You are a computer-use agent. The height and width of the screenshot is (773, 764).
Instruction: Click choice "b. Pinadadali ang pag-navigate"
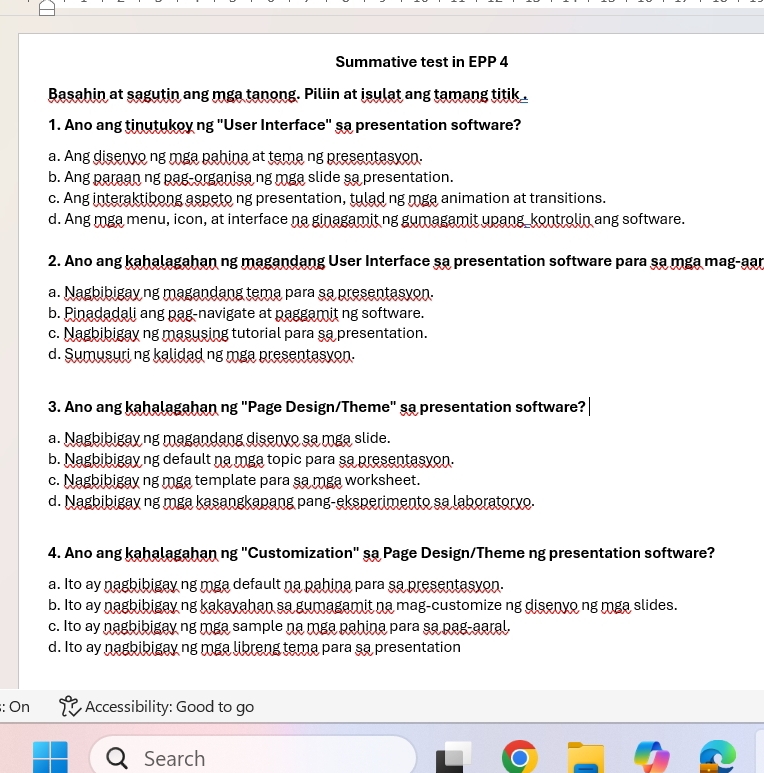click(236, 313)
